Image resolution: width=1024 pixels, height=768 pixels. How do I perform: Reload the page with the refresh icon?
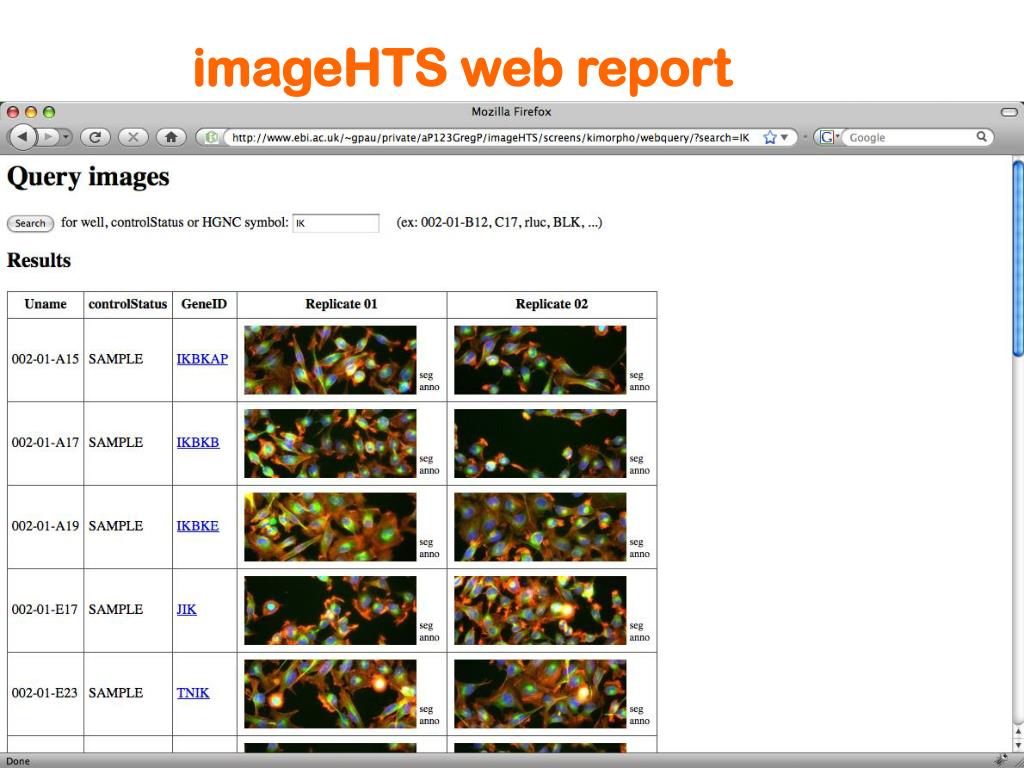point(95,137)
